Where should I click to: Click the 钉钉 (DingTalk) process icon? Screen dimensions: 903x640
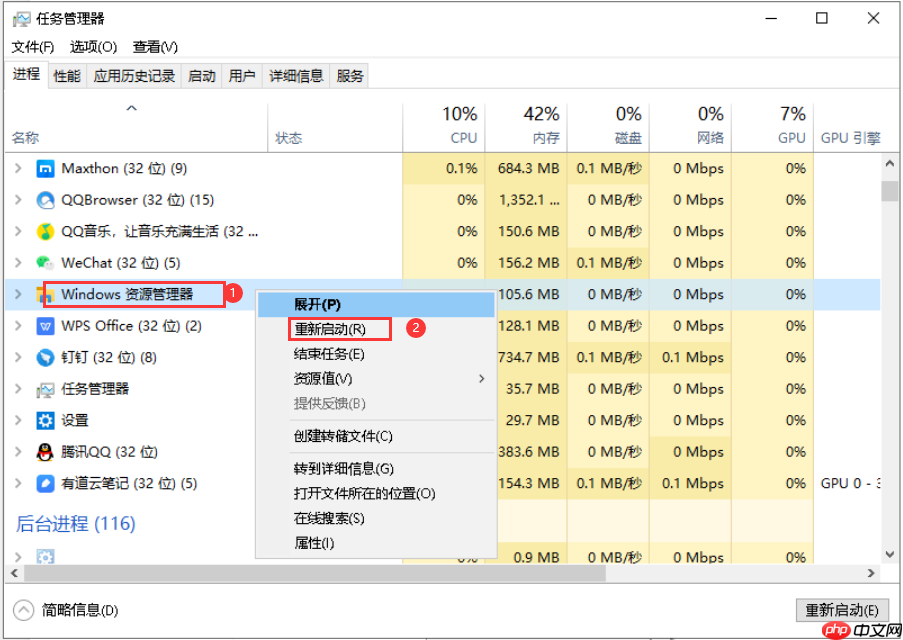43,357
